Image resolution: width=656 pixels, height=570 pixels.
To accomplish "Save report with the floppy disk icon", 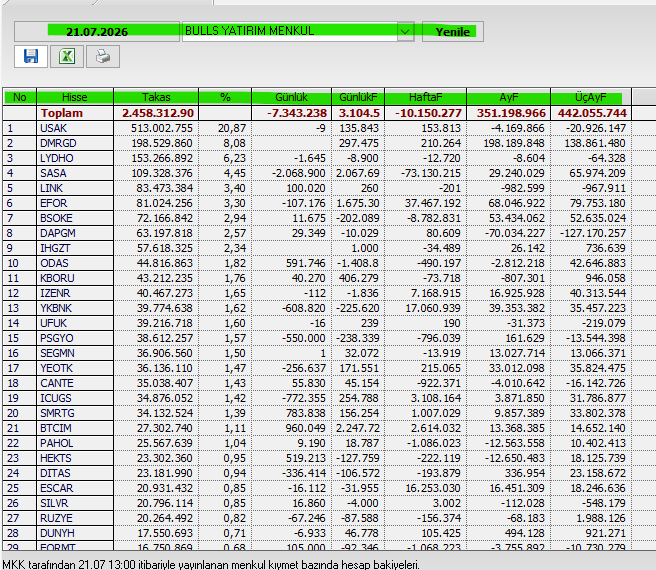I will (x=31, y=56).
